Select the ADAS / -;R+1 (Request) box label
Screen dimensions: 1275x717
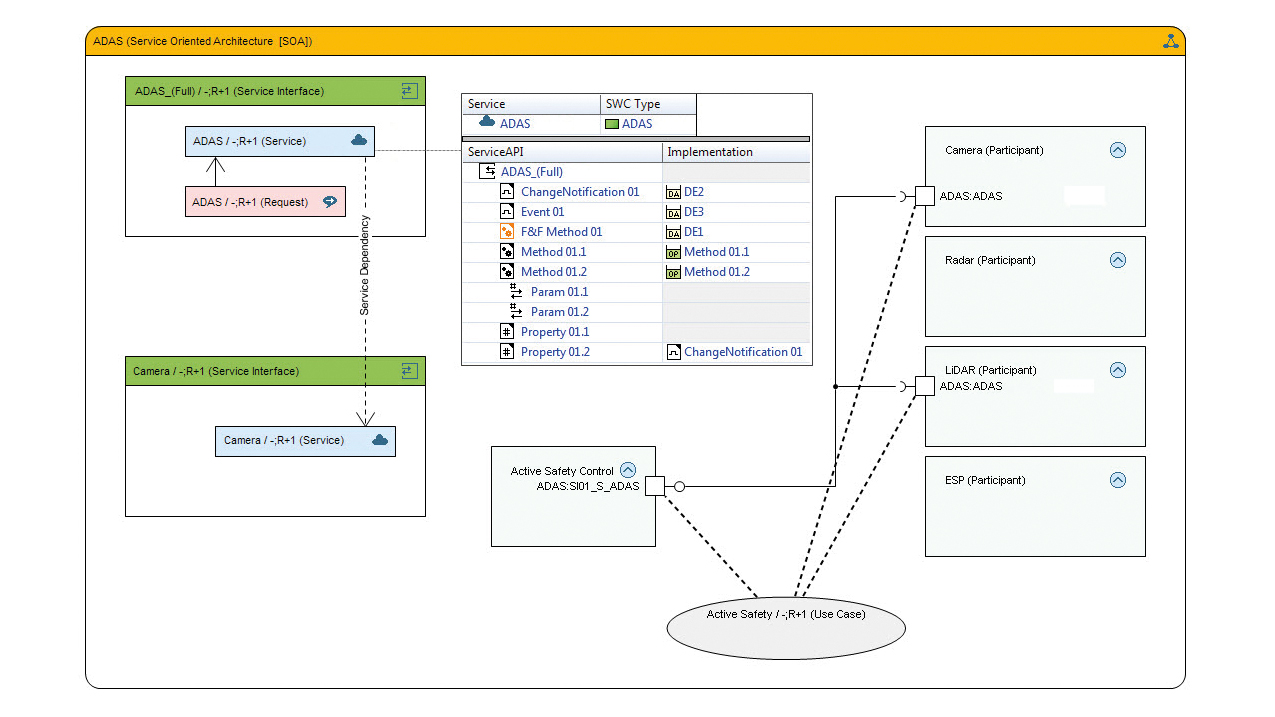[x=250, y=202]
